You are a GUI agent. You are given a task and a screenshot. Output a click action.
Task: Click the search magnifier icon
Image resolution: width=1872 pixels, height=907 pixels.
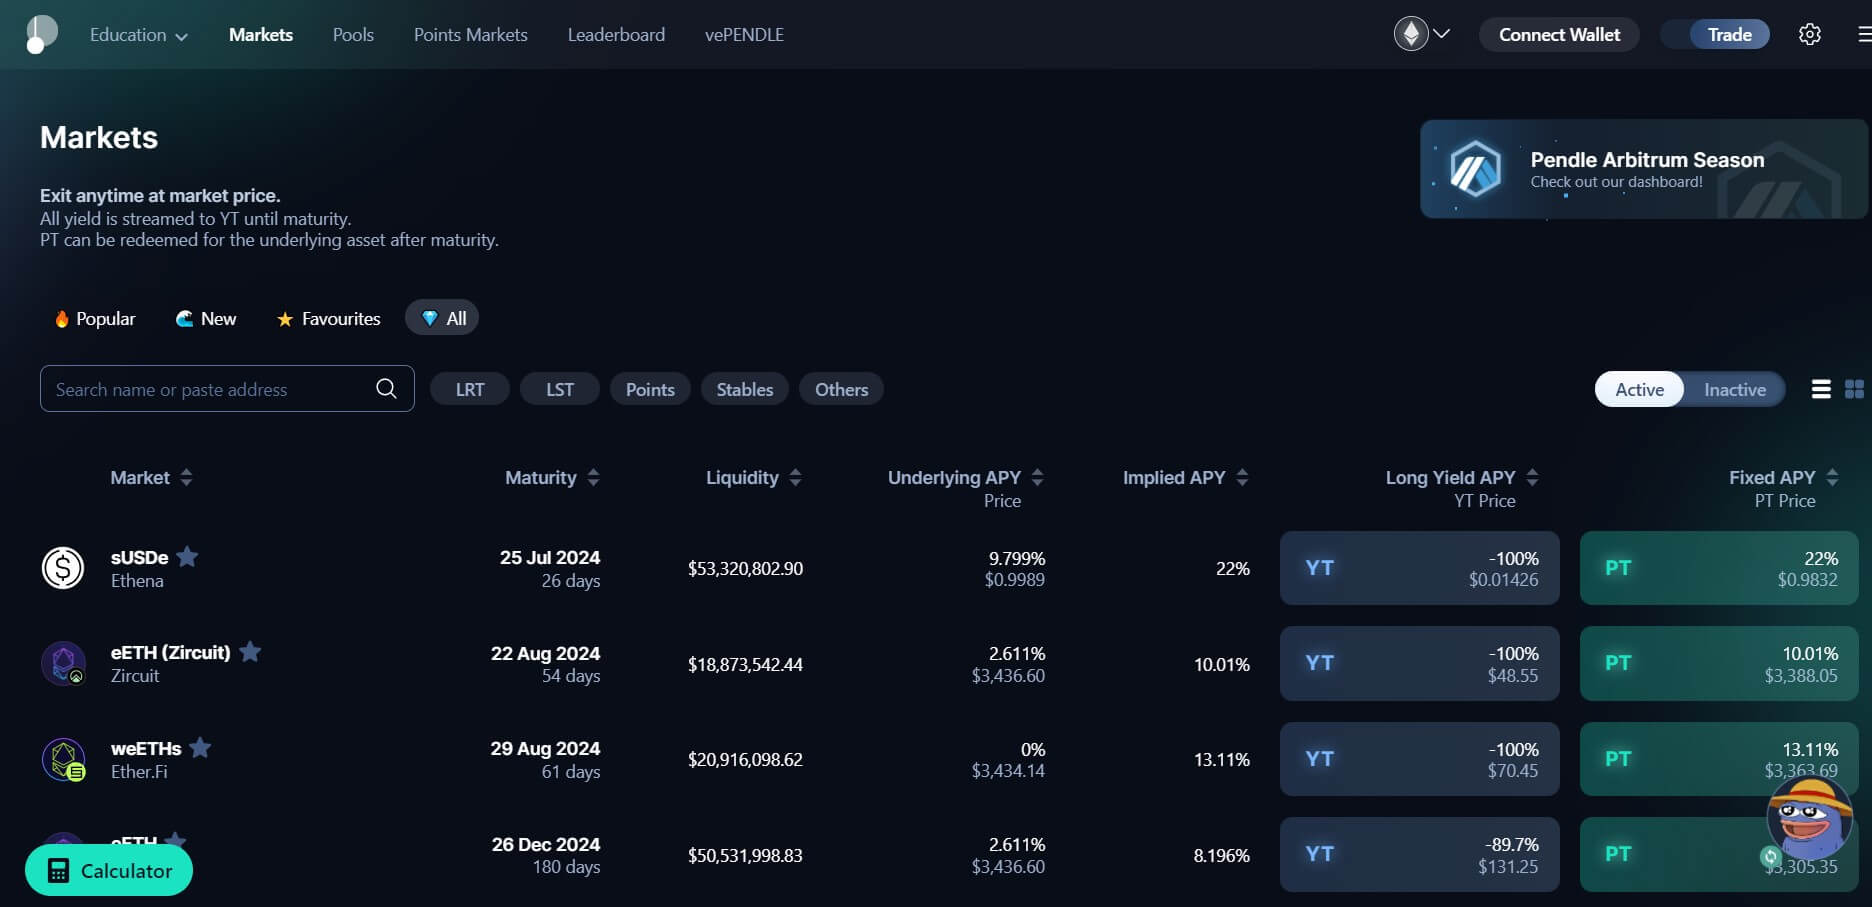386,388
